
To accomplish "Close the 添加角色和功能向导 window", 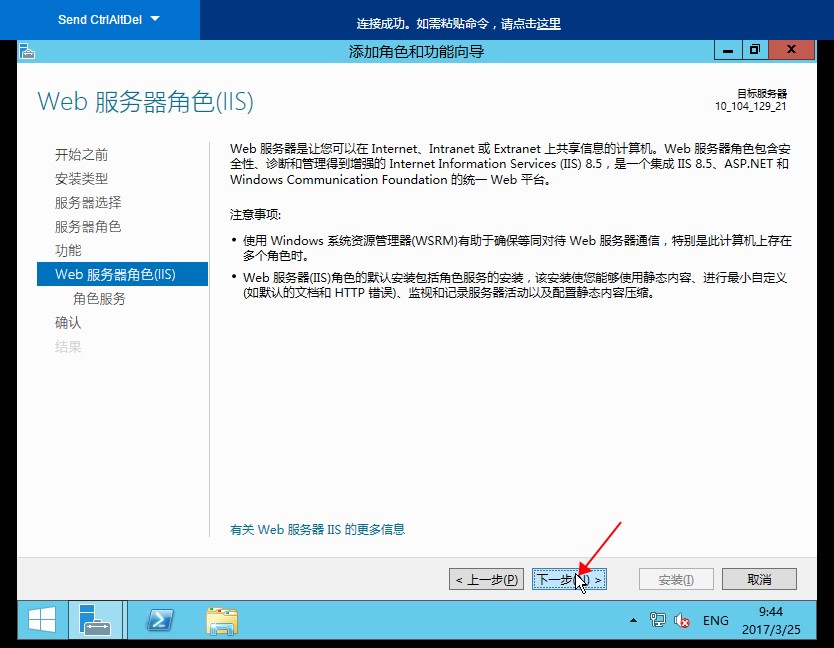I will (x=791, y=51).
